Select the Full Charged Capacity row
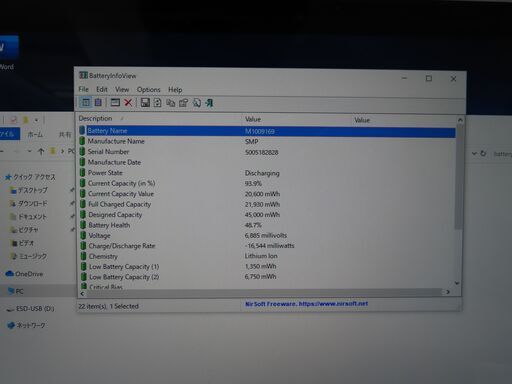This screenshot has width=512, height=384. point(267,204)
